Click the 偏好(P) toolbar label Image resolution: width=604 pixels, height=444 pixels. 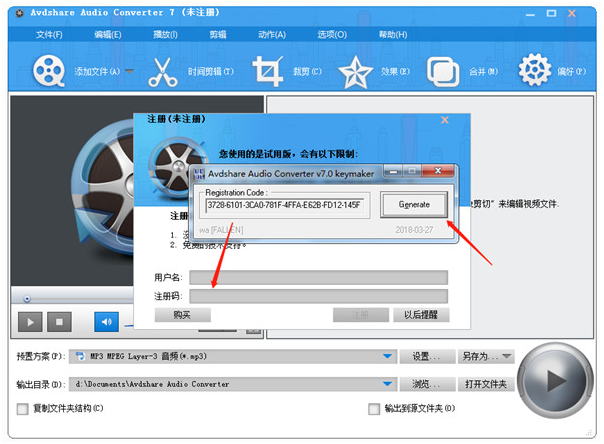click(572, 72)
